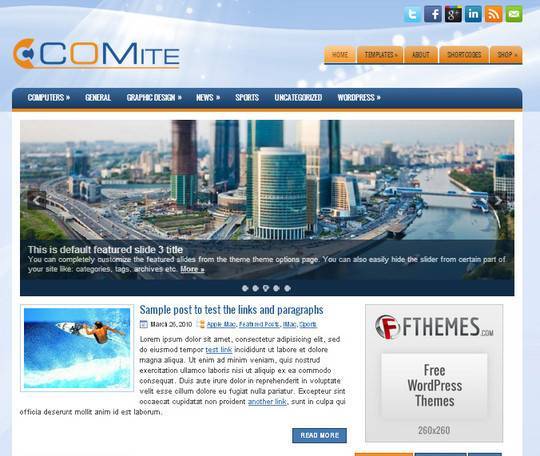Open the LinkedIn social icon

tap(473, 14)
